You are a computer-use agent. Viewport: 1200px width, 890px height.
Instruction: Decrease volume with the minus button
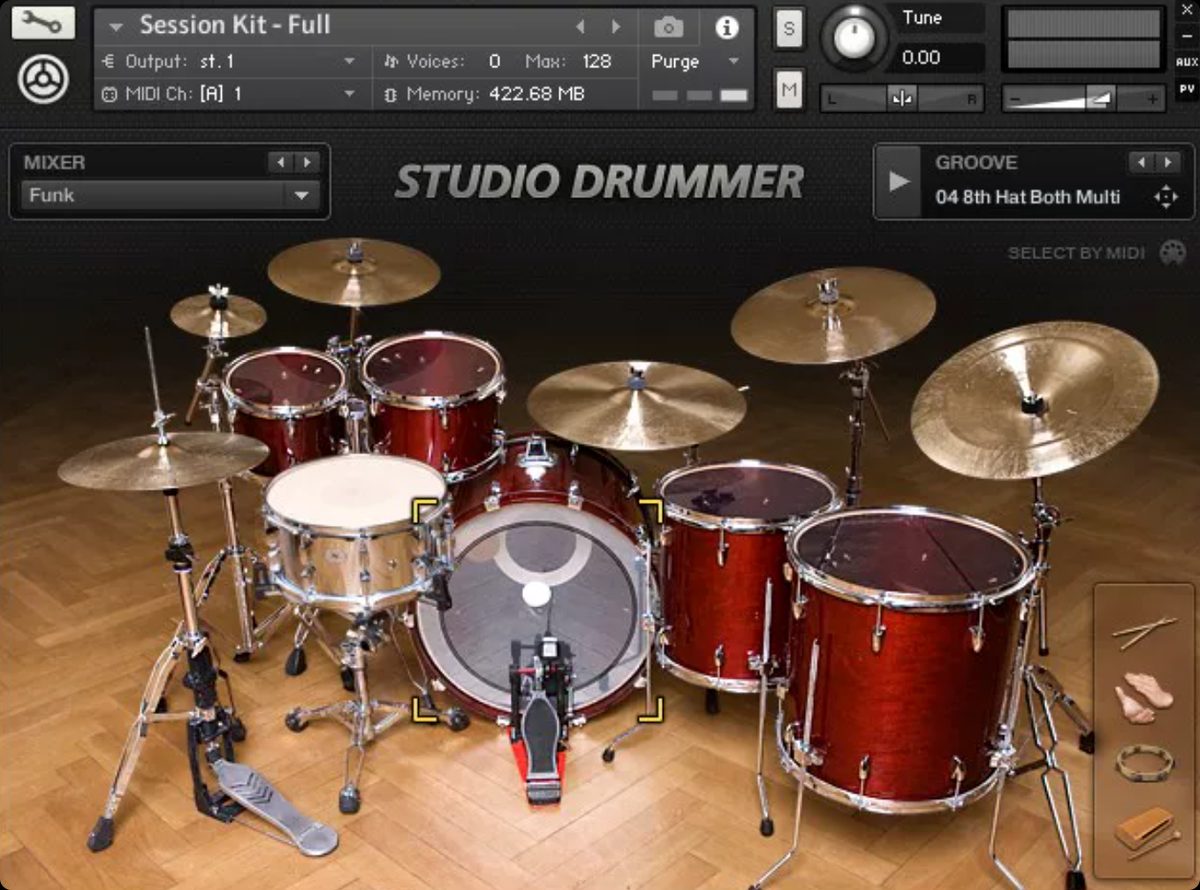point(1014,99)
